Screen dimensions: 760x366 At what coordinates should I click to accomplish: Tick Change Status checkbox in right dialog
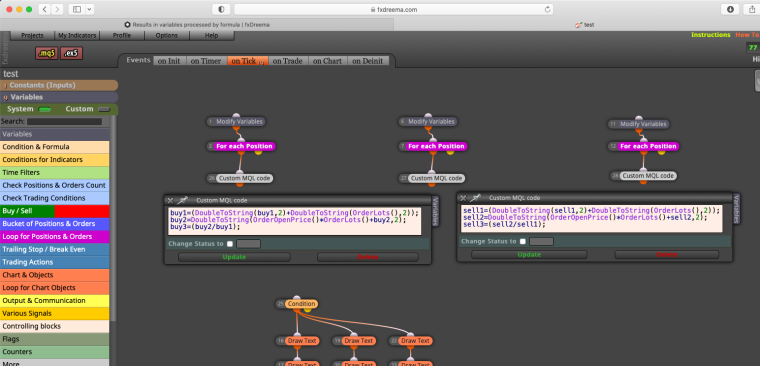[522, 241]
